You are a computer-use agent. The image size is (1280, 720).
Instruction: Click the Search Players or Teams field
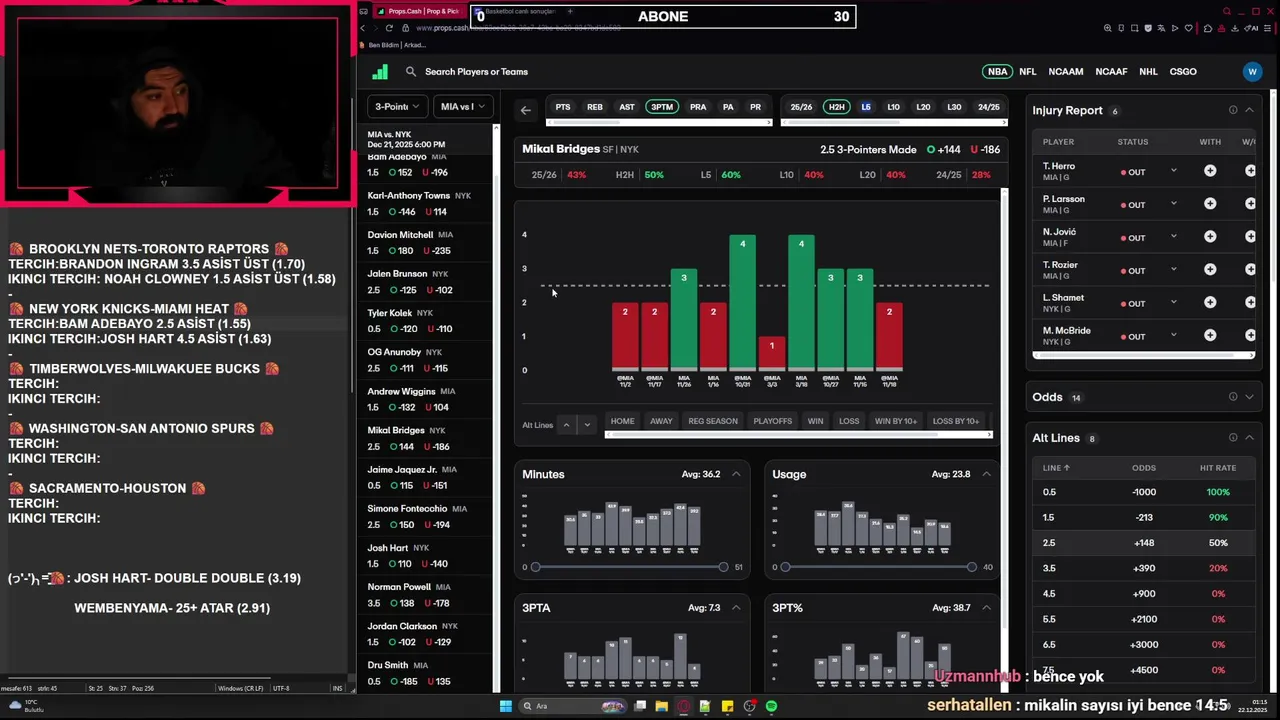pyautogui.click(x=476, y=72)
